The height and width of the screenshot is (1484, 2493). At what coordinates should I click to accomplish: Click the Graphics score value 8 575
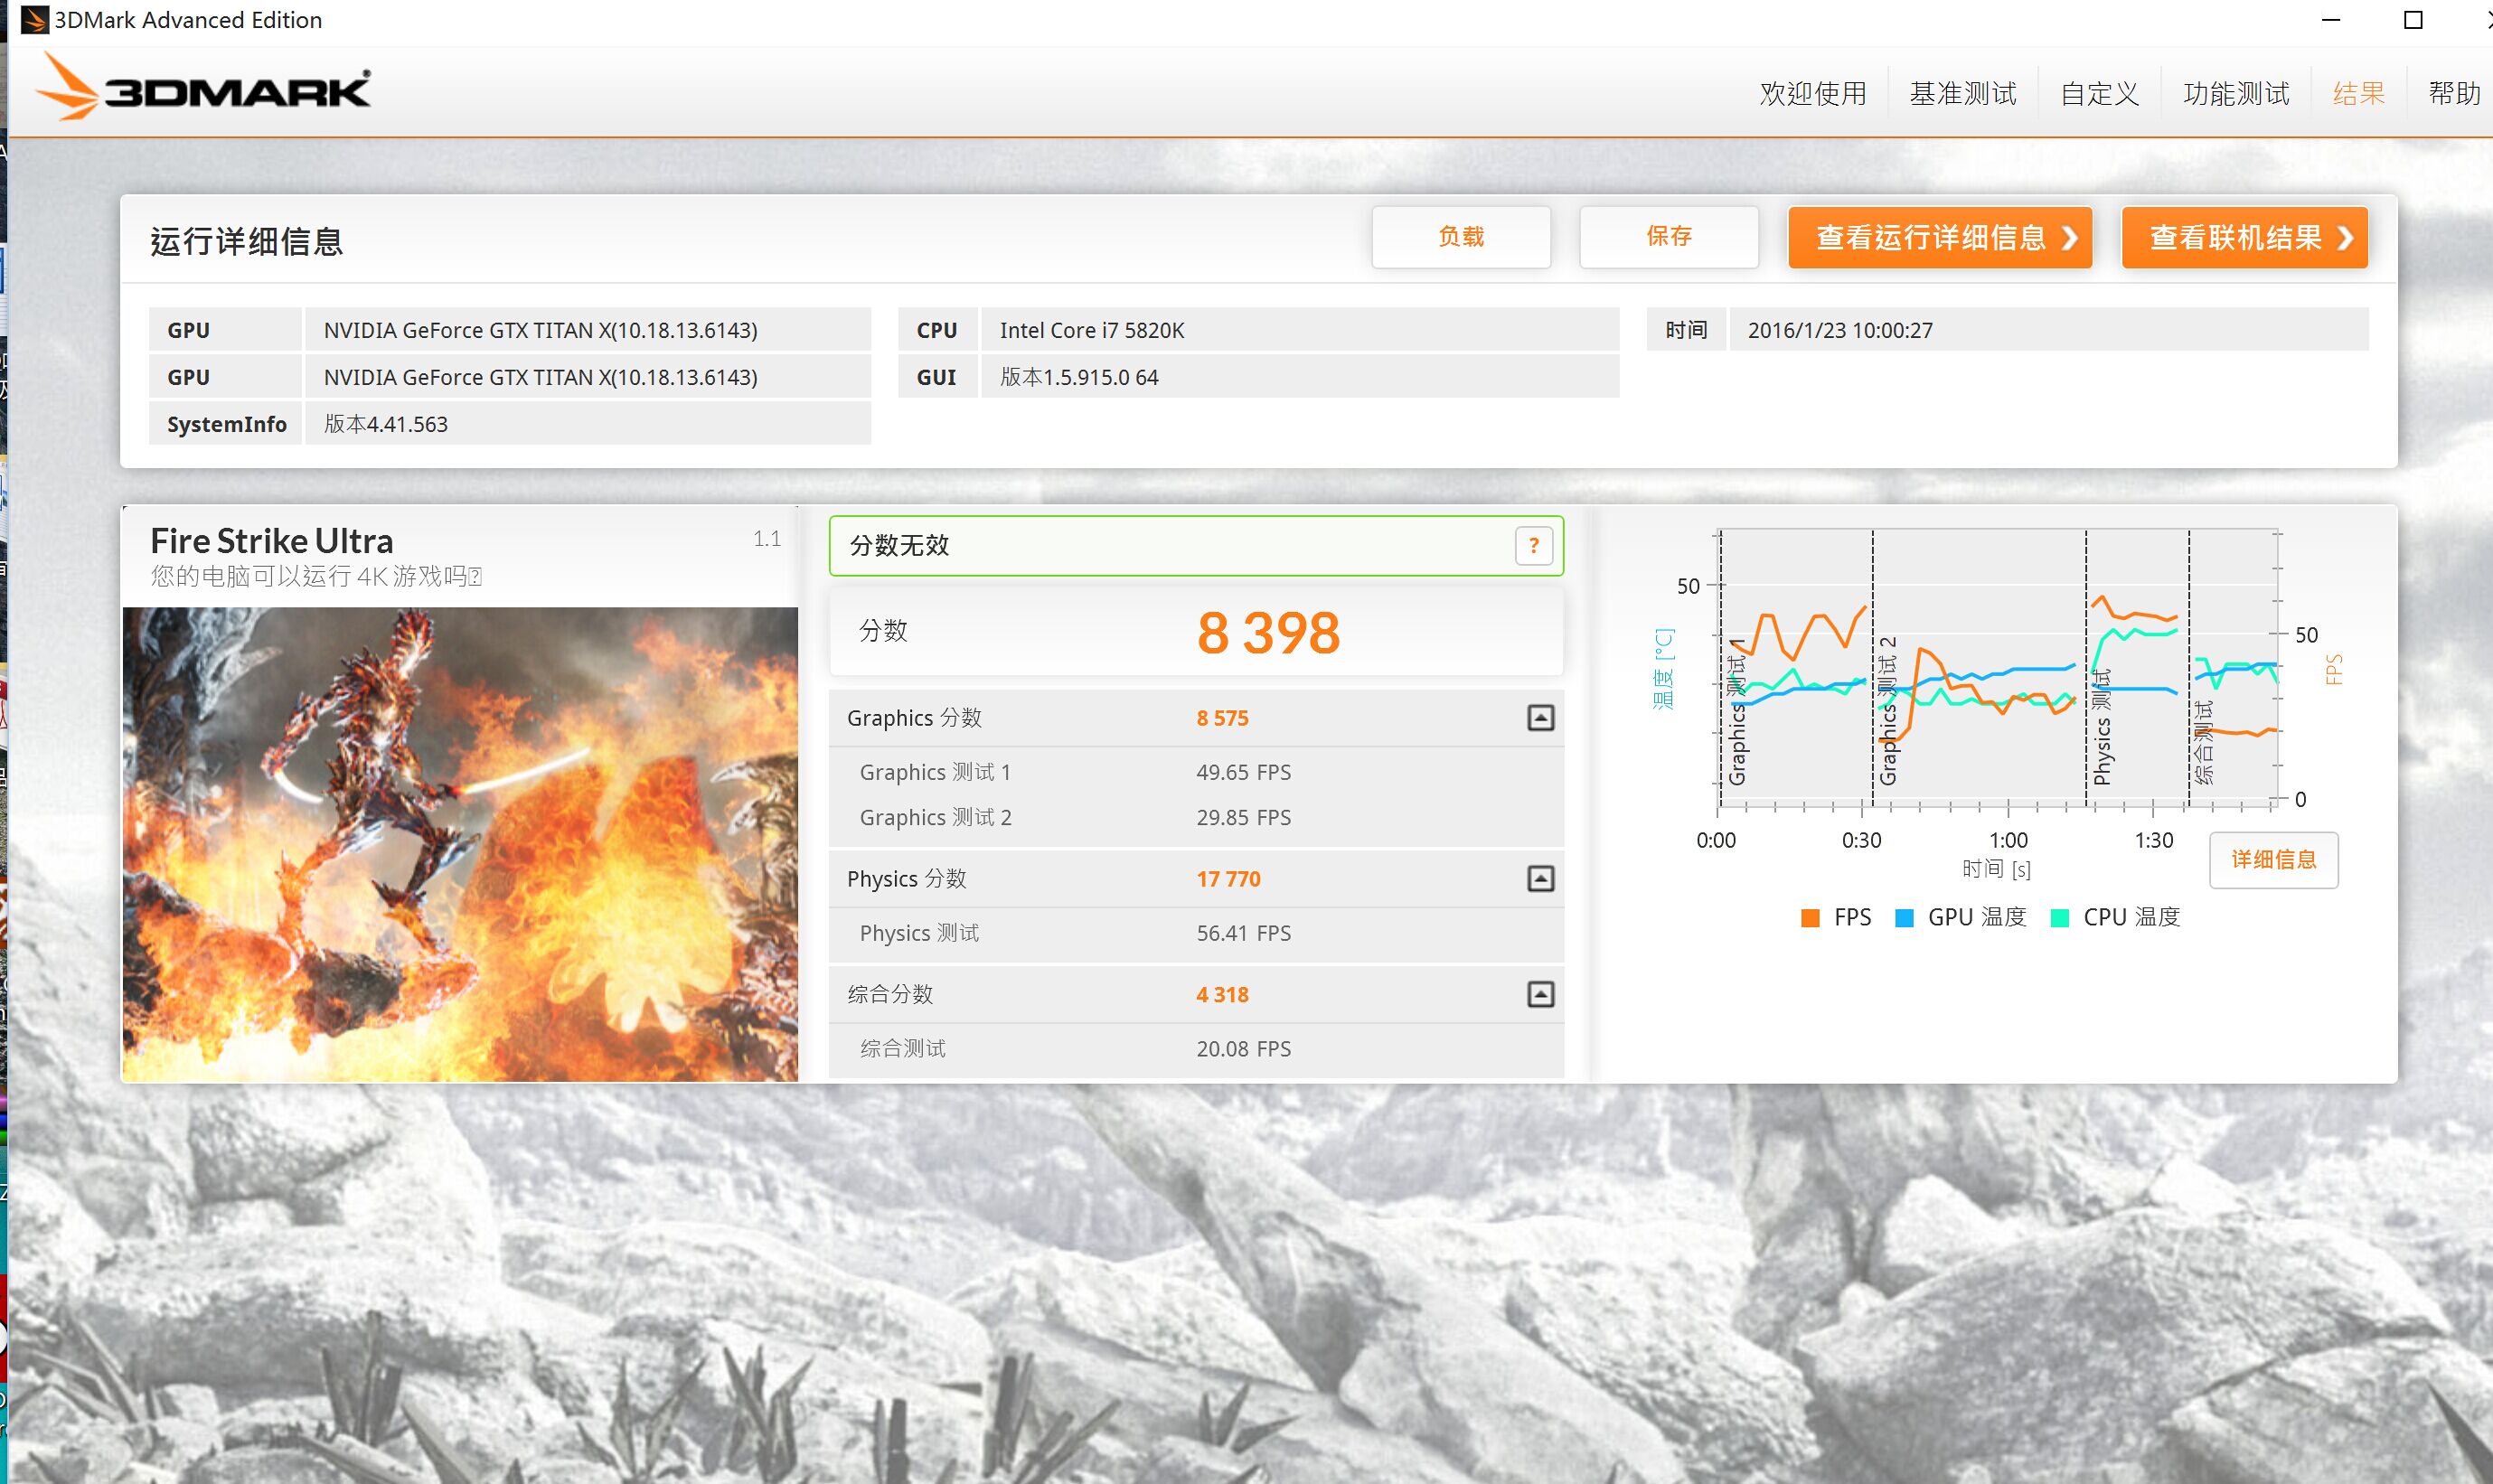1222,718
